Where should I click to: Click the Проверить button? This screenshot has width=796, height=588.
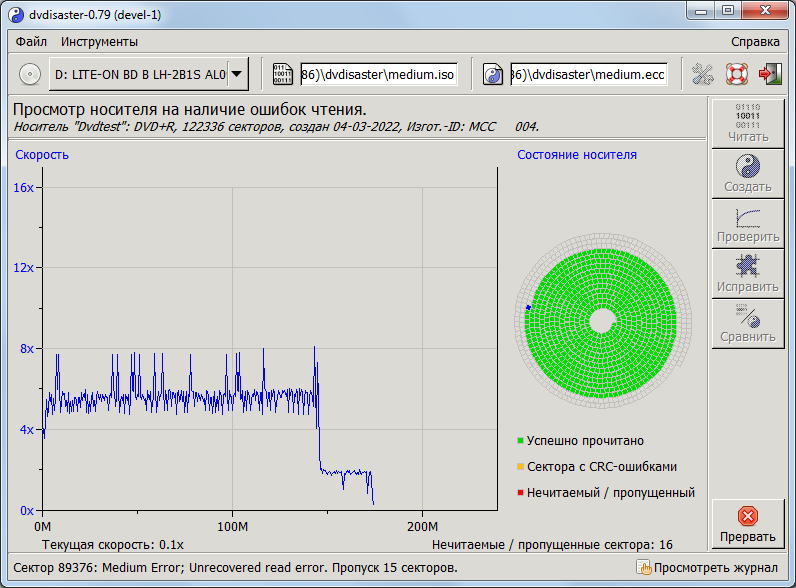pos(747,223)
